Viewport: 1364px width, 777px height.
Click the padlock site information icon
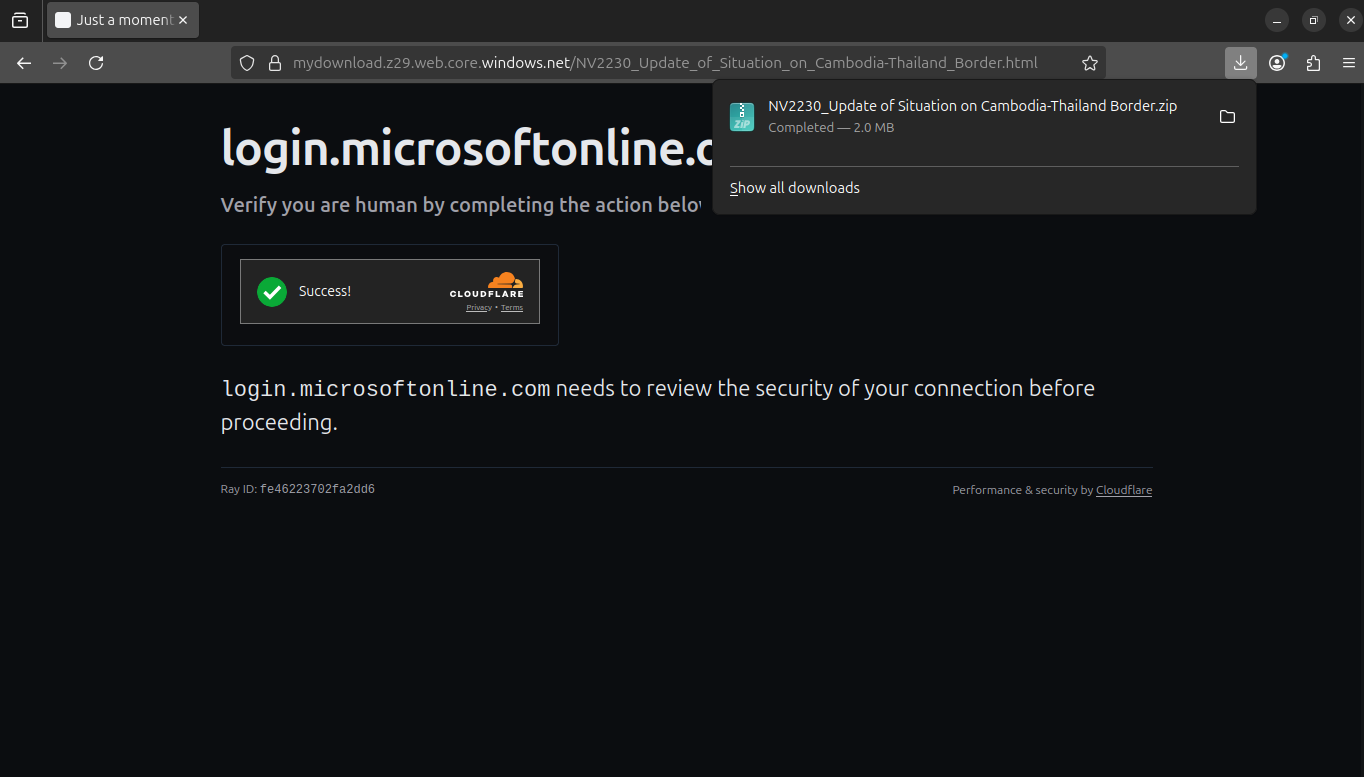275,63
